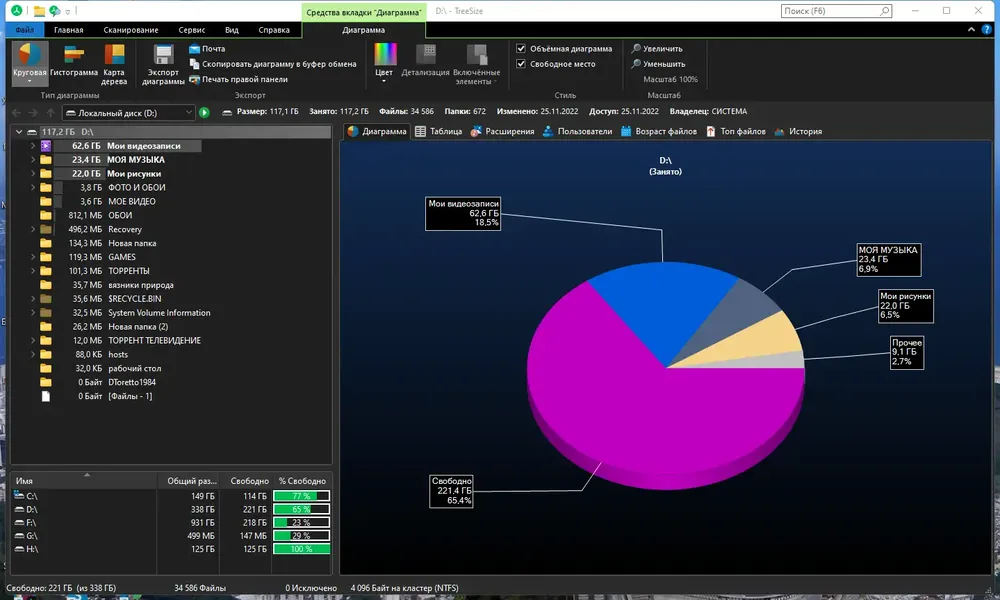Open the Локальный диск (D:) drive dropdown

[129, 113]
